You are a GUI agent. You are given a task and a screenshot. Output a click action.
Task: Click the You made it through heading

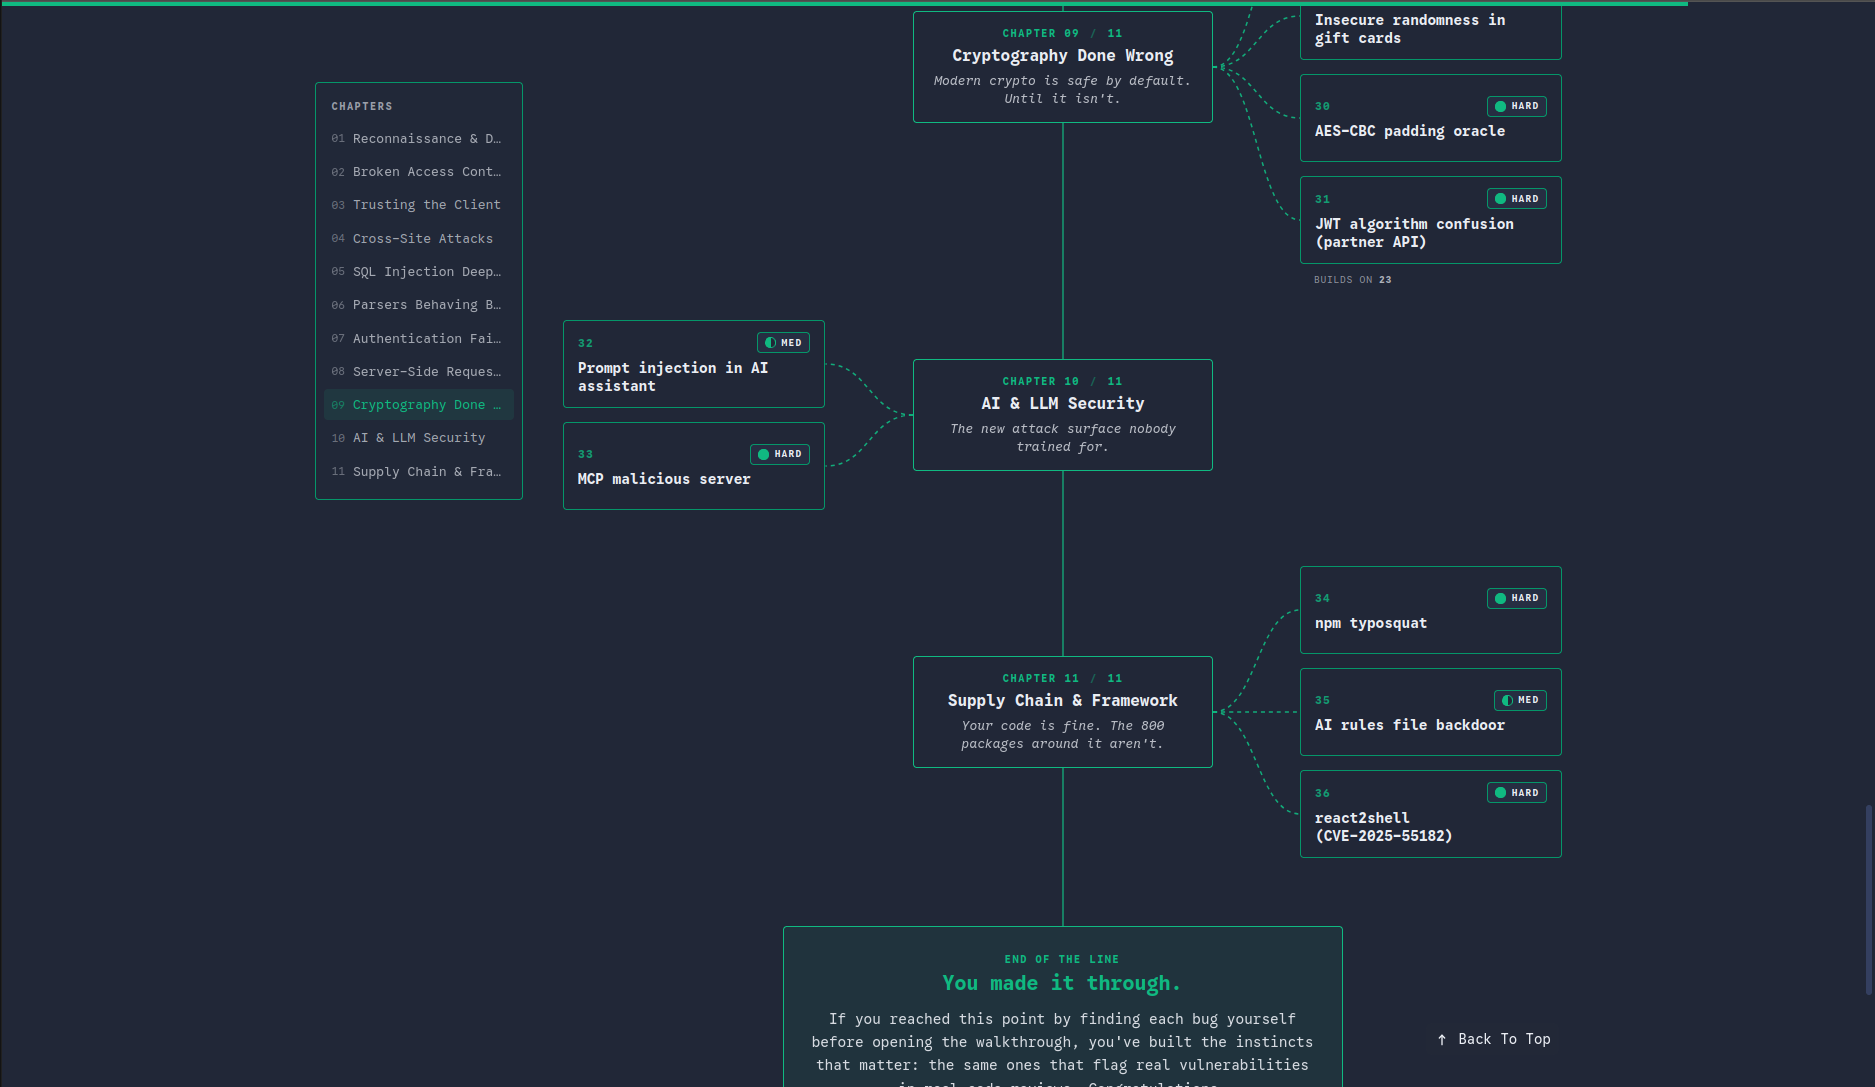pos(1061,983)
